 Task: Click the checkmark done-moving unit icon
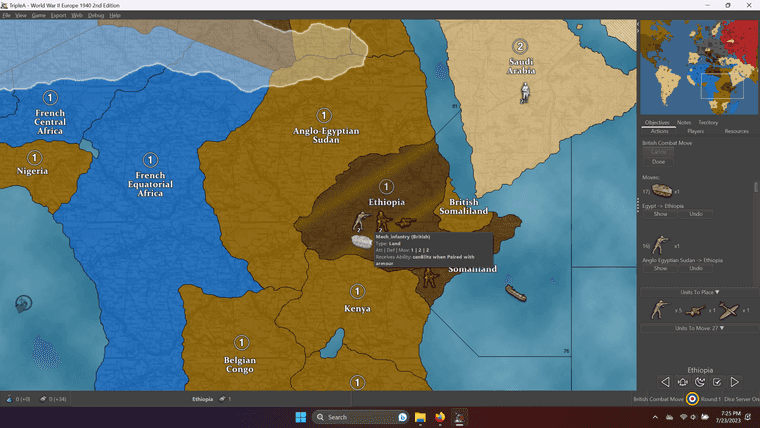pos(717,382)
